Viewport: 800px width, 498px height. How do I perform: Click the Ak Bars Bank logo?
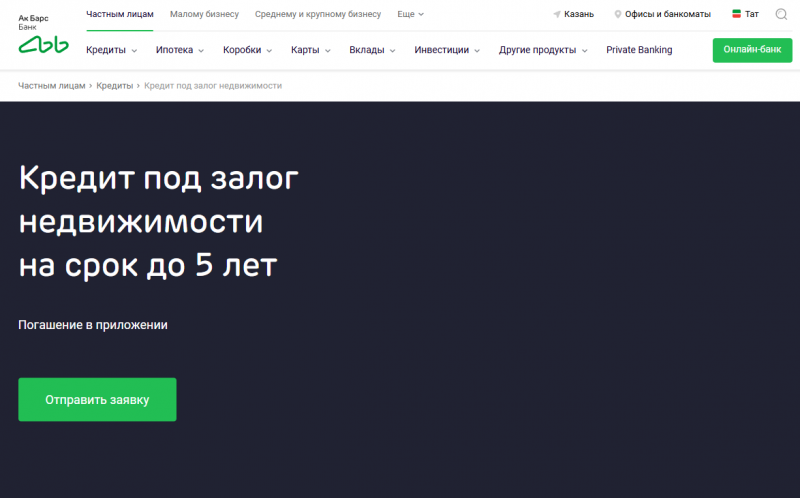click(43, 34)
